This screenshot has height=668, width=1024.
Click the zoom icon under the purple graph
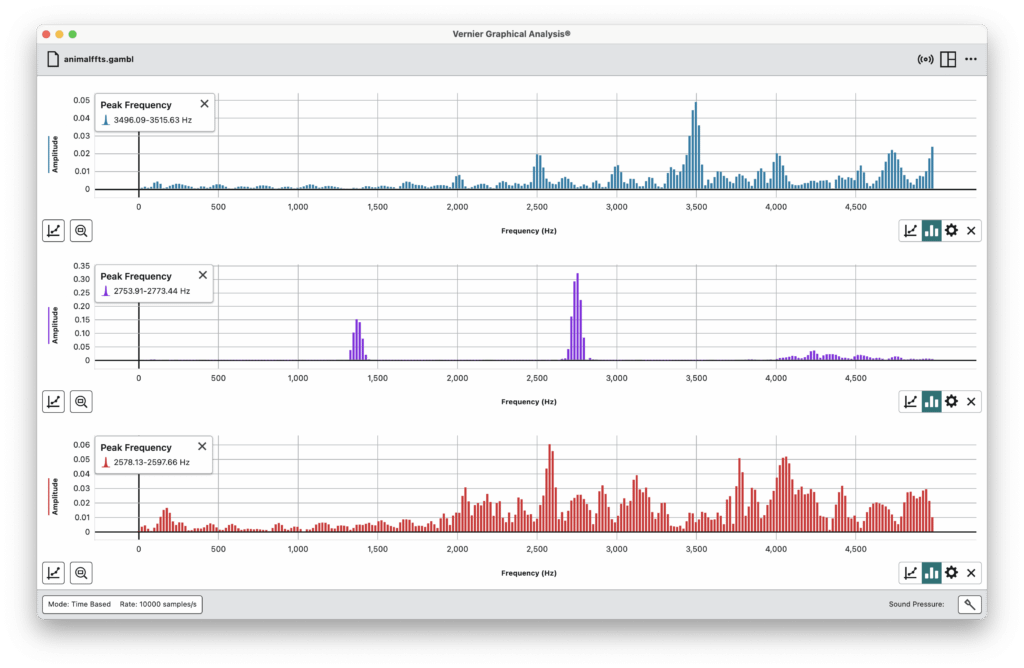pyautogui.click(x=81, y=402)
